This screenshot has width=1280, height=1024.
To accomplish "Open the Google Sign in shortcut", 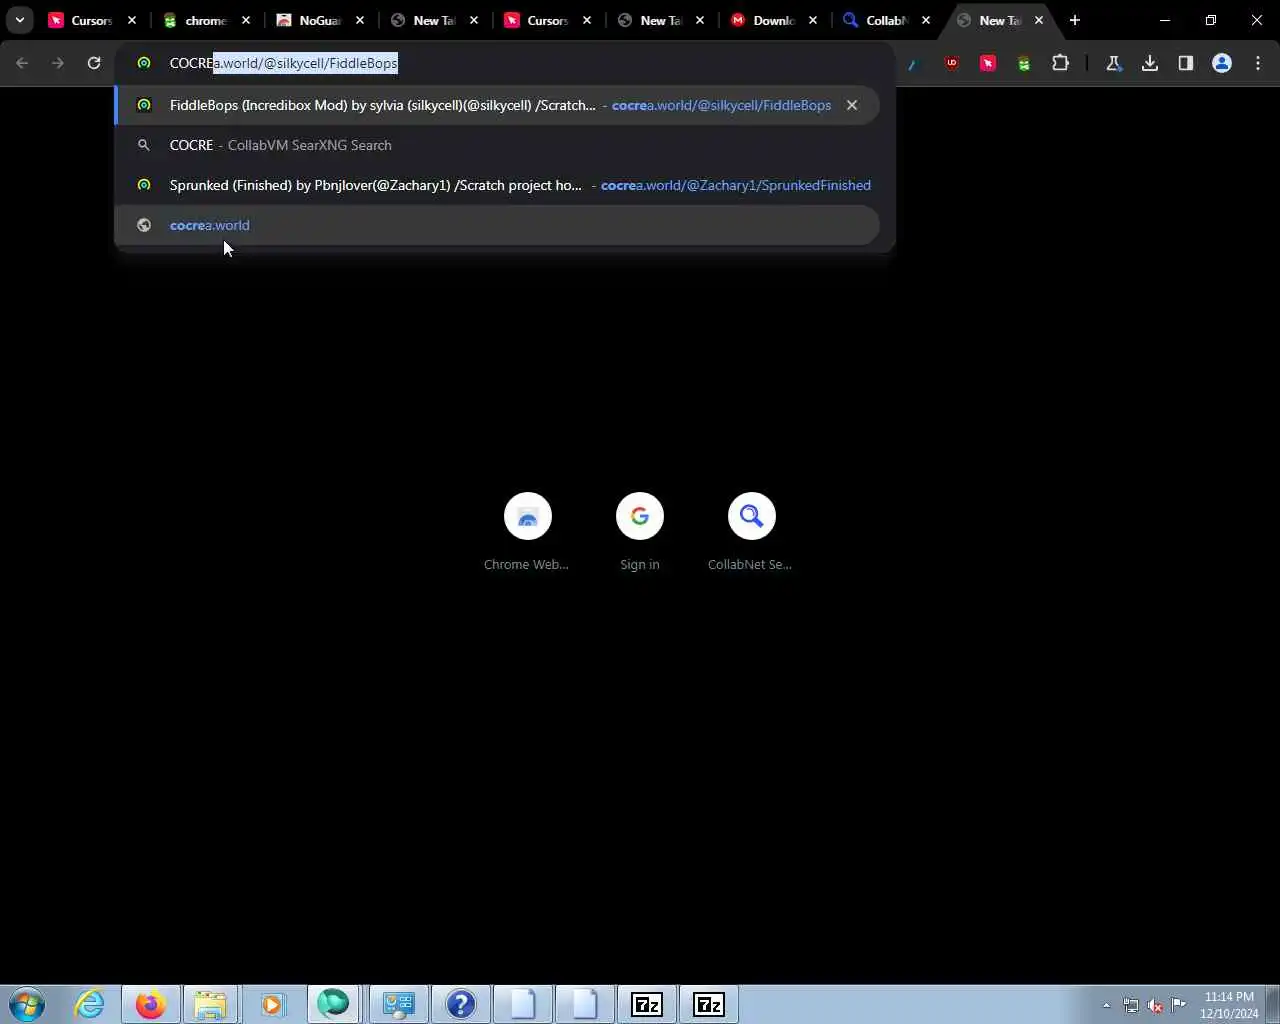I will click(640, 533).
